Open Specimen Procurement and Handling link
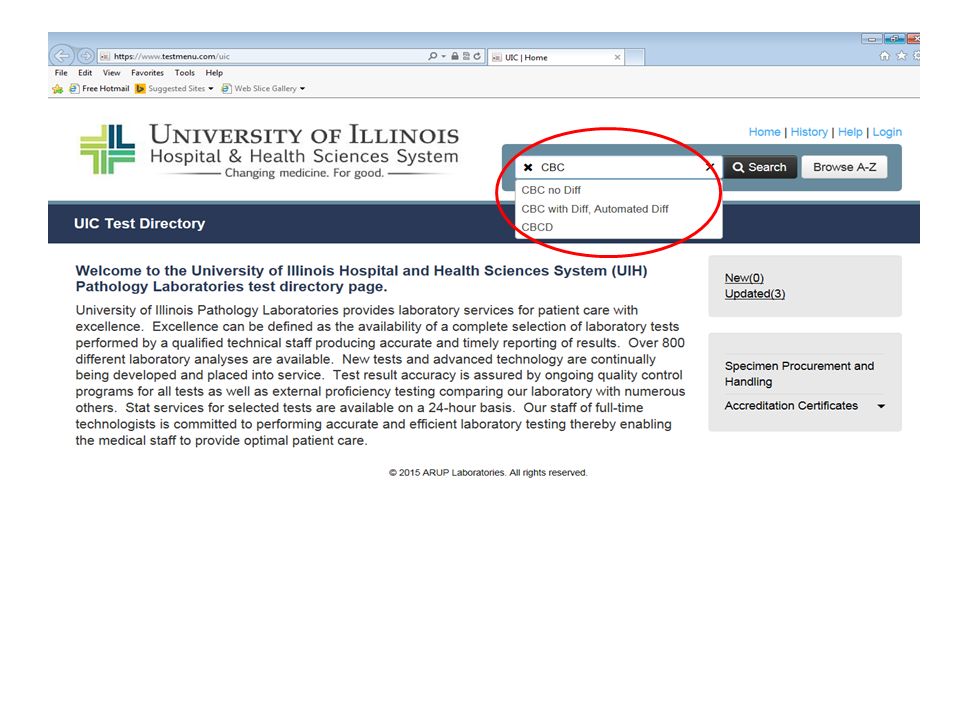The image size is (960, 720). click(x=800, y=373)
